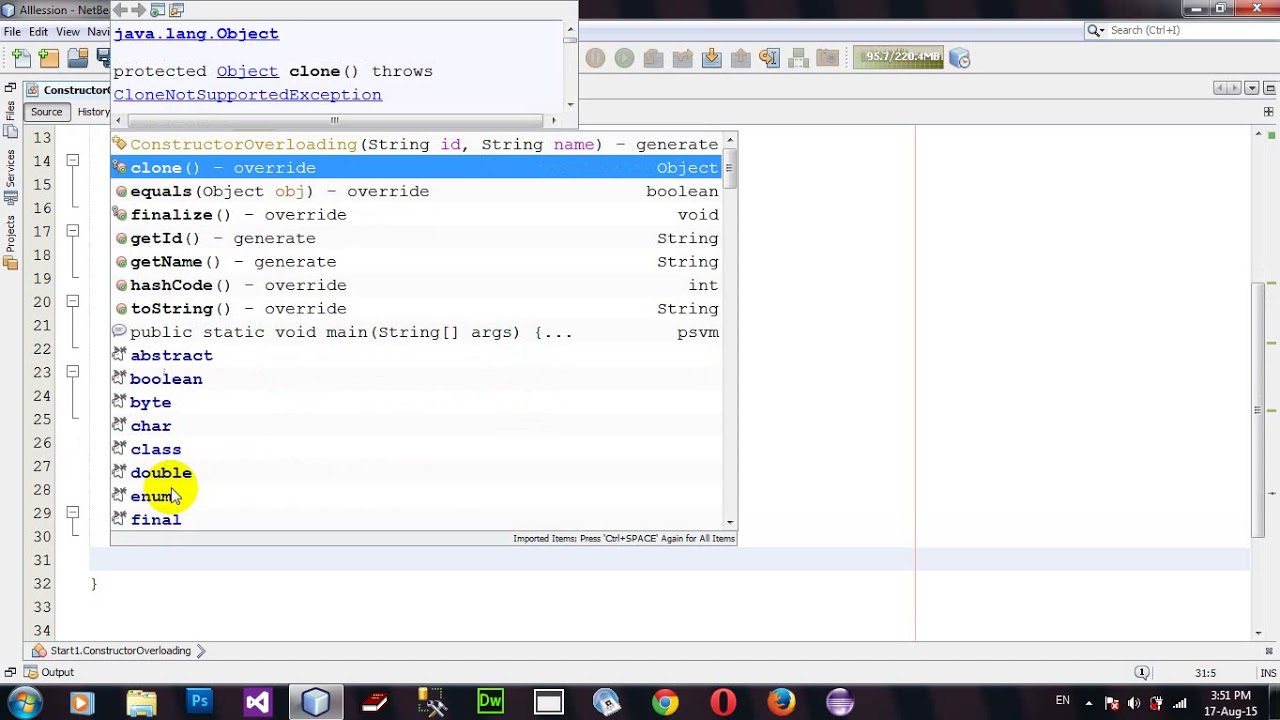This screenshot has height=720, width=1280.
Task: Click the Open Project toolbar icon
Action: [77, 58]
